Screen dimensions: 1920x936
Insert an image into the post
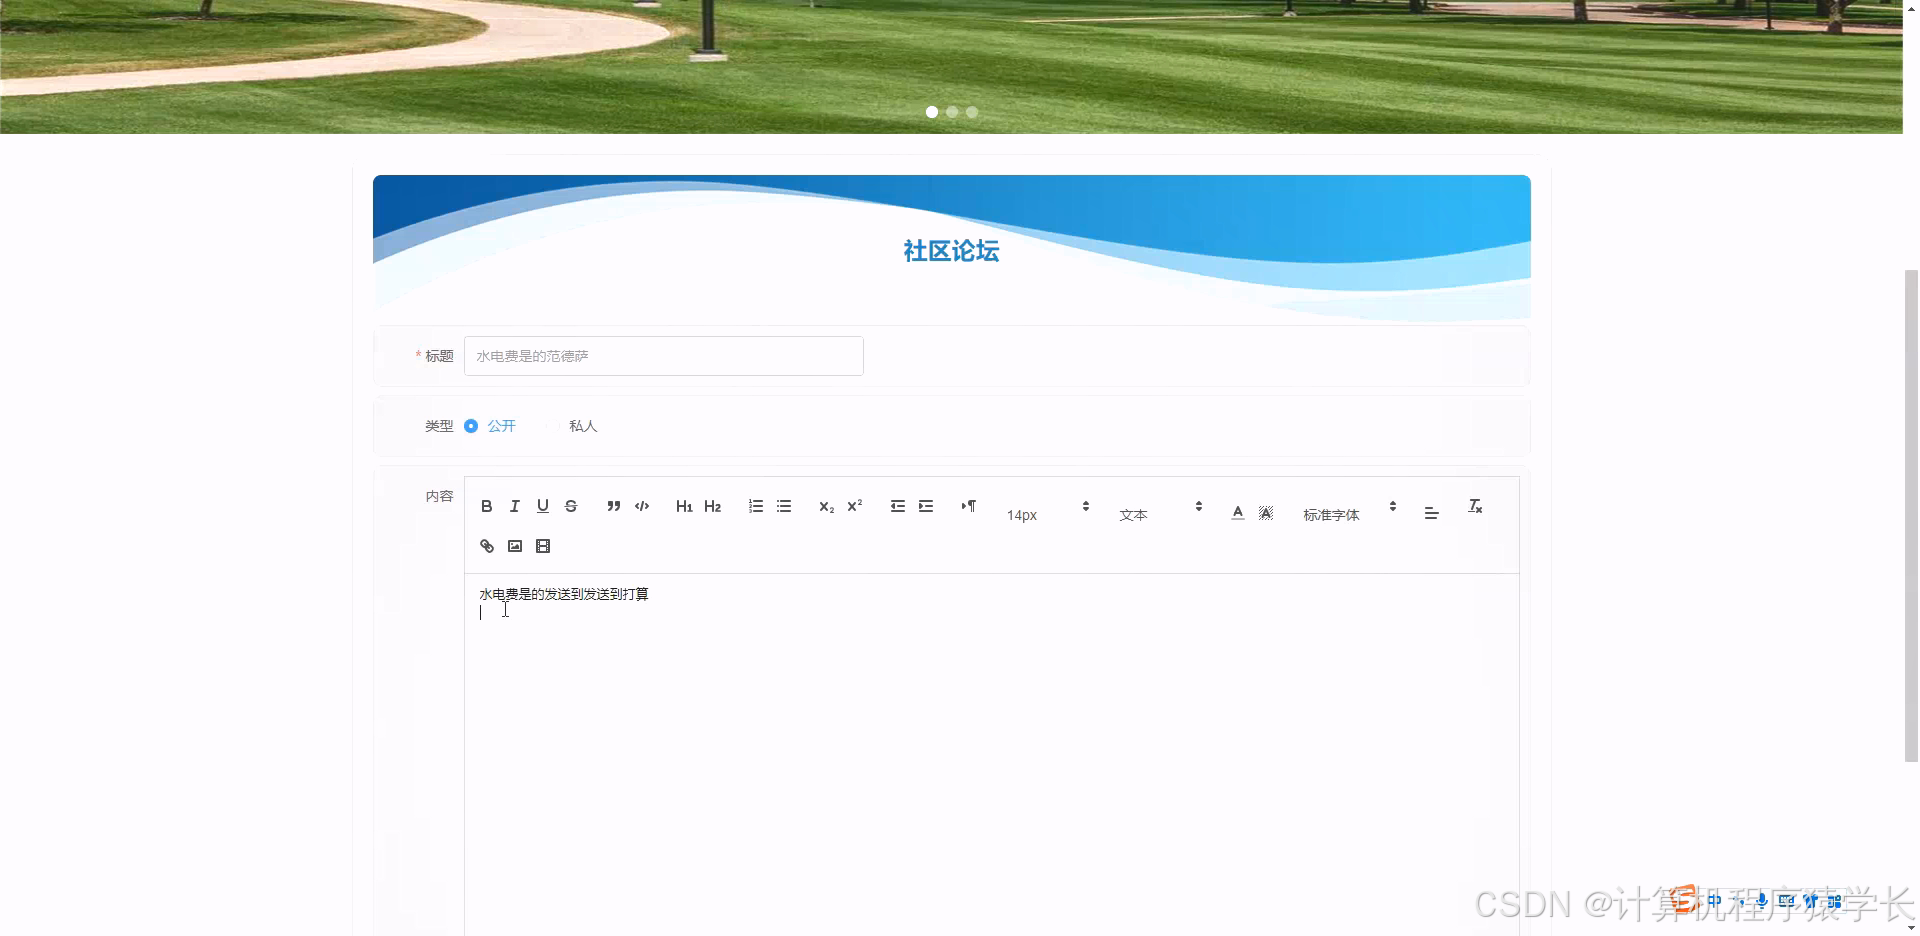point(515,546)
